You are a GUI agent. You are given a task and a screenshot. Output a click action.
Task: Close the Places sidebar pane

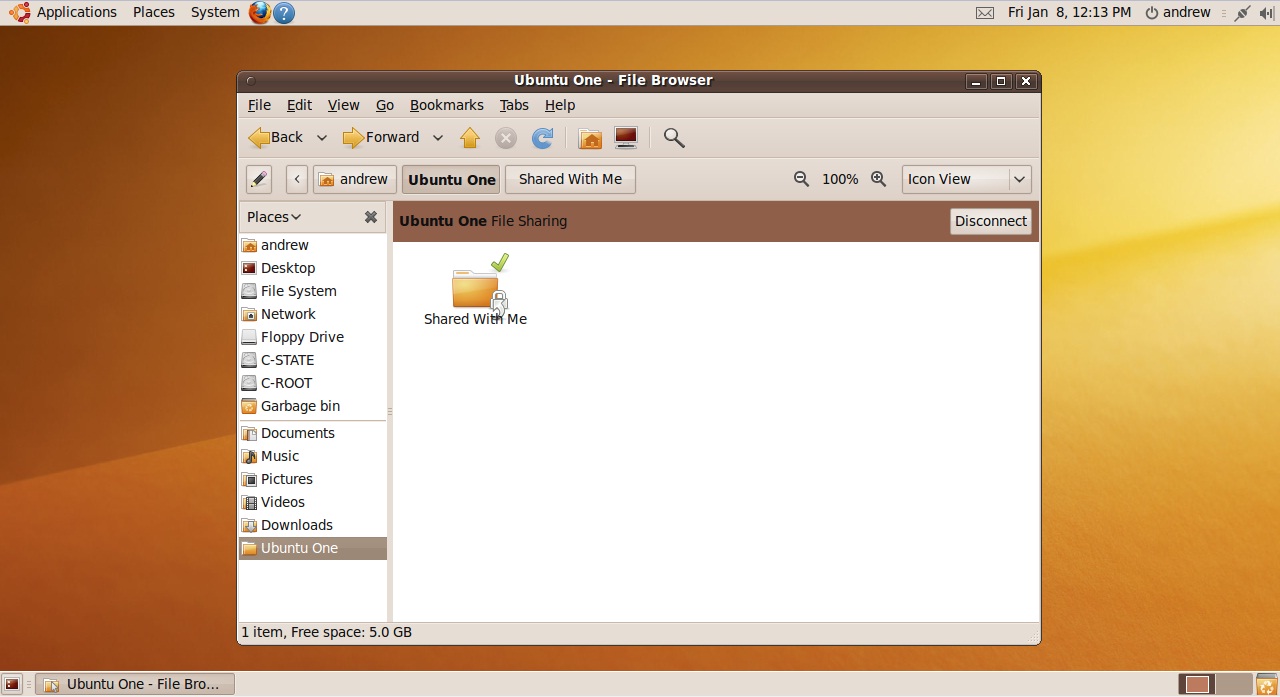click(371, 217)
